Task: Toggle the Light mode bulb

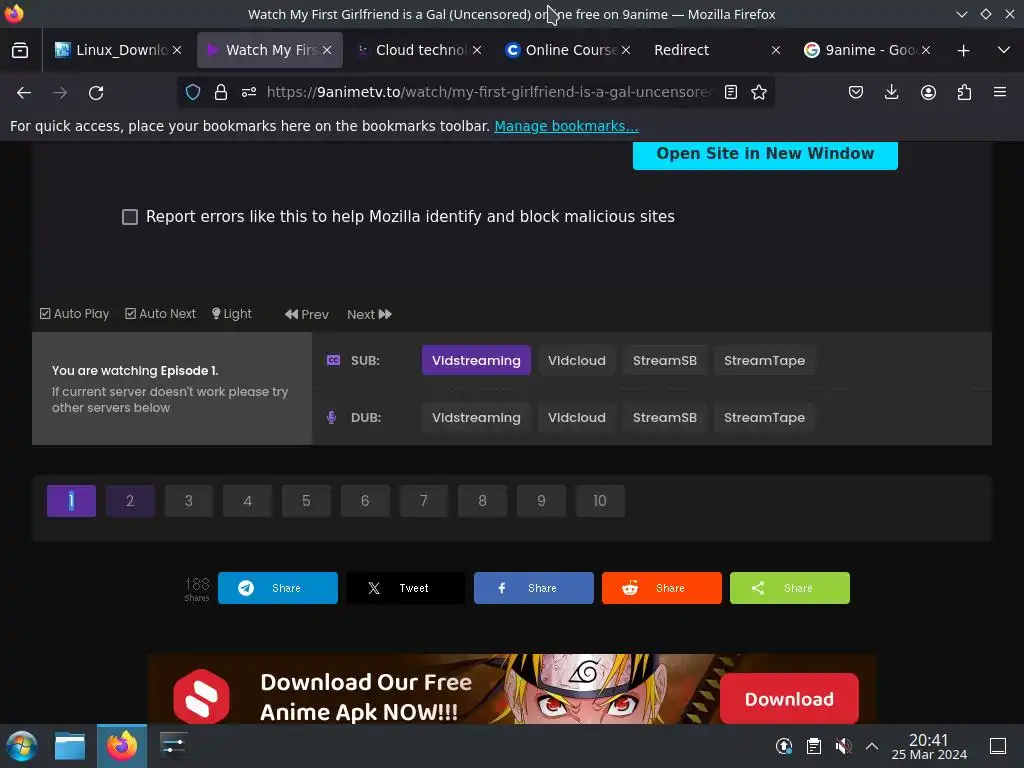Action: 232,313
